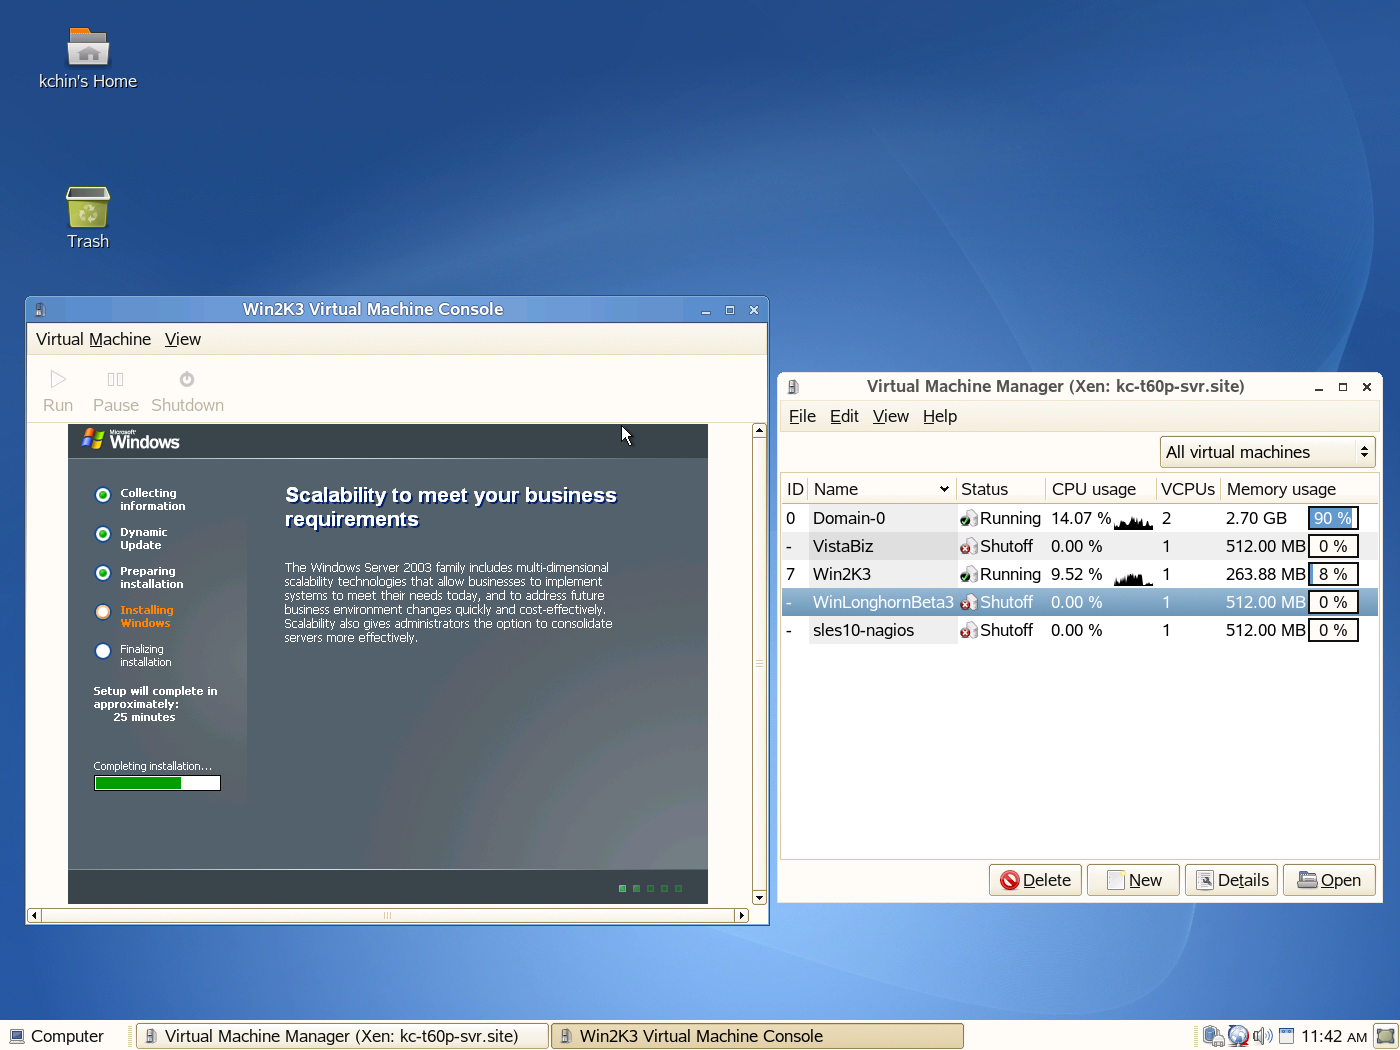Open the All virtual machines dropdown
Viewport: 1400px width, 1050px height.
[x=1266, y=452]
